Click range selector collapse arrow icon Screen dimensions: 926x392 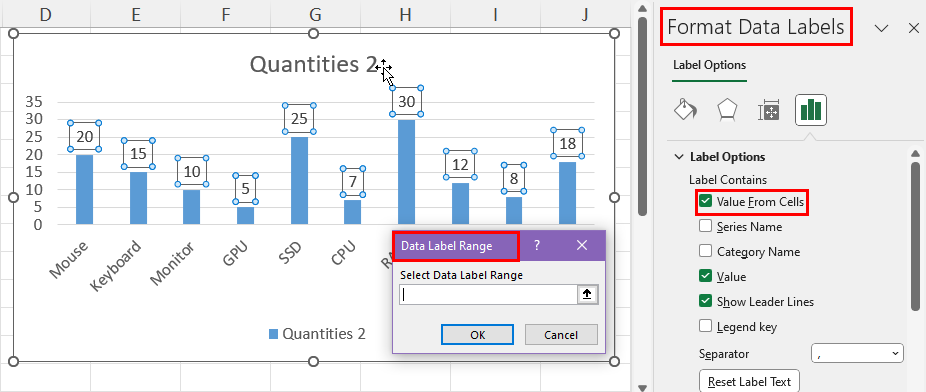[x=587, y=295]
